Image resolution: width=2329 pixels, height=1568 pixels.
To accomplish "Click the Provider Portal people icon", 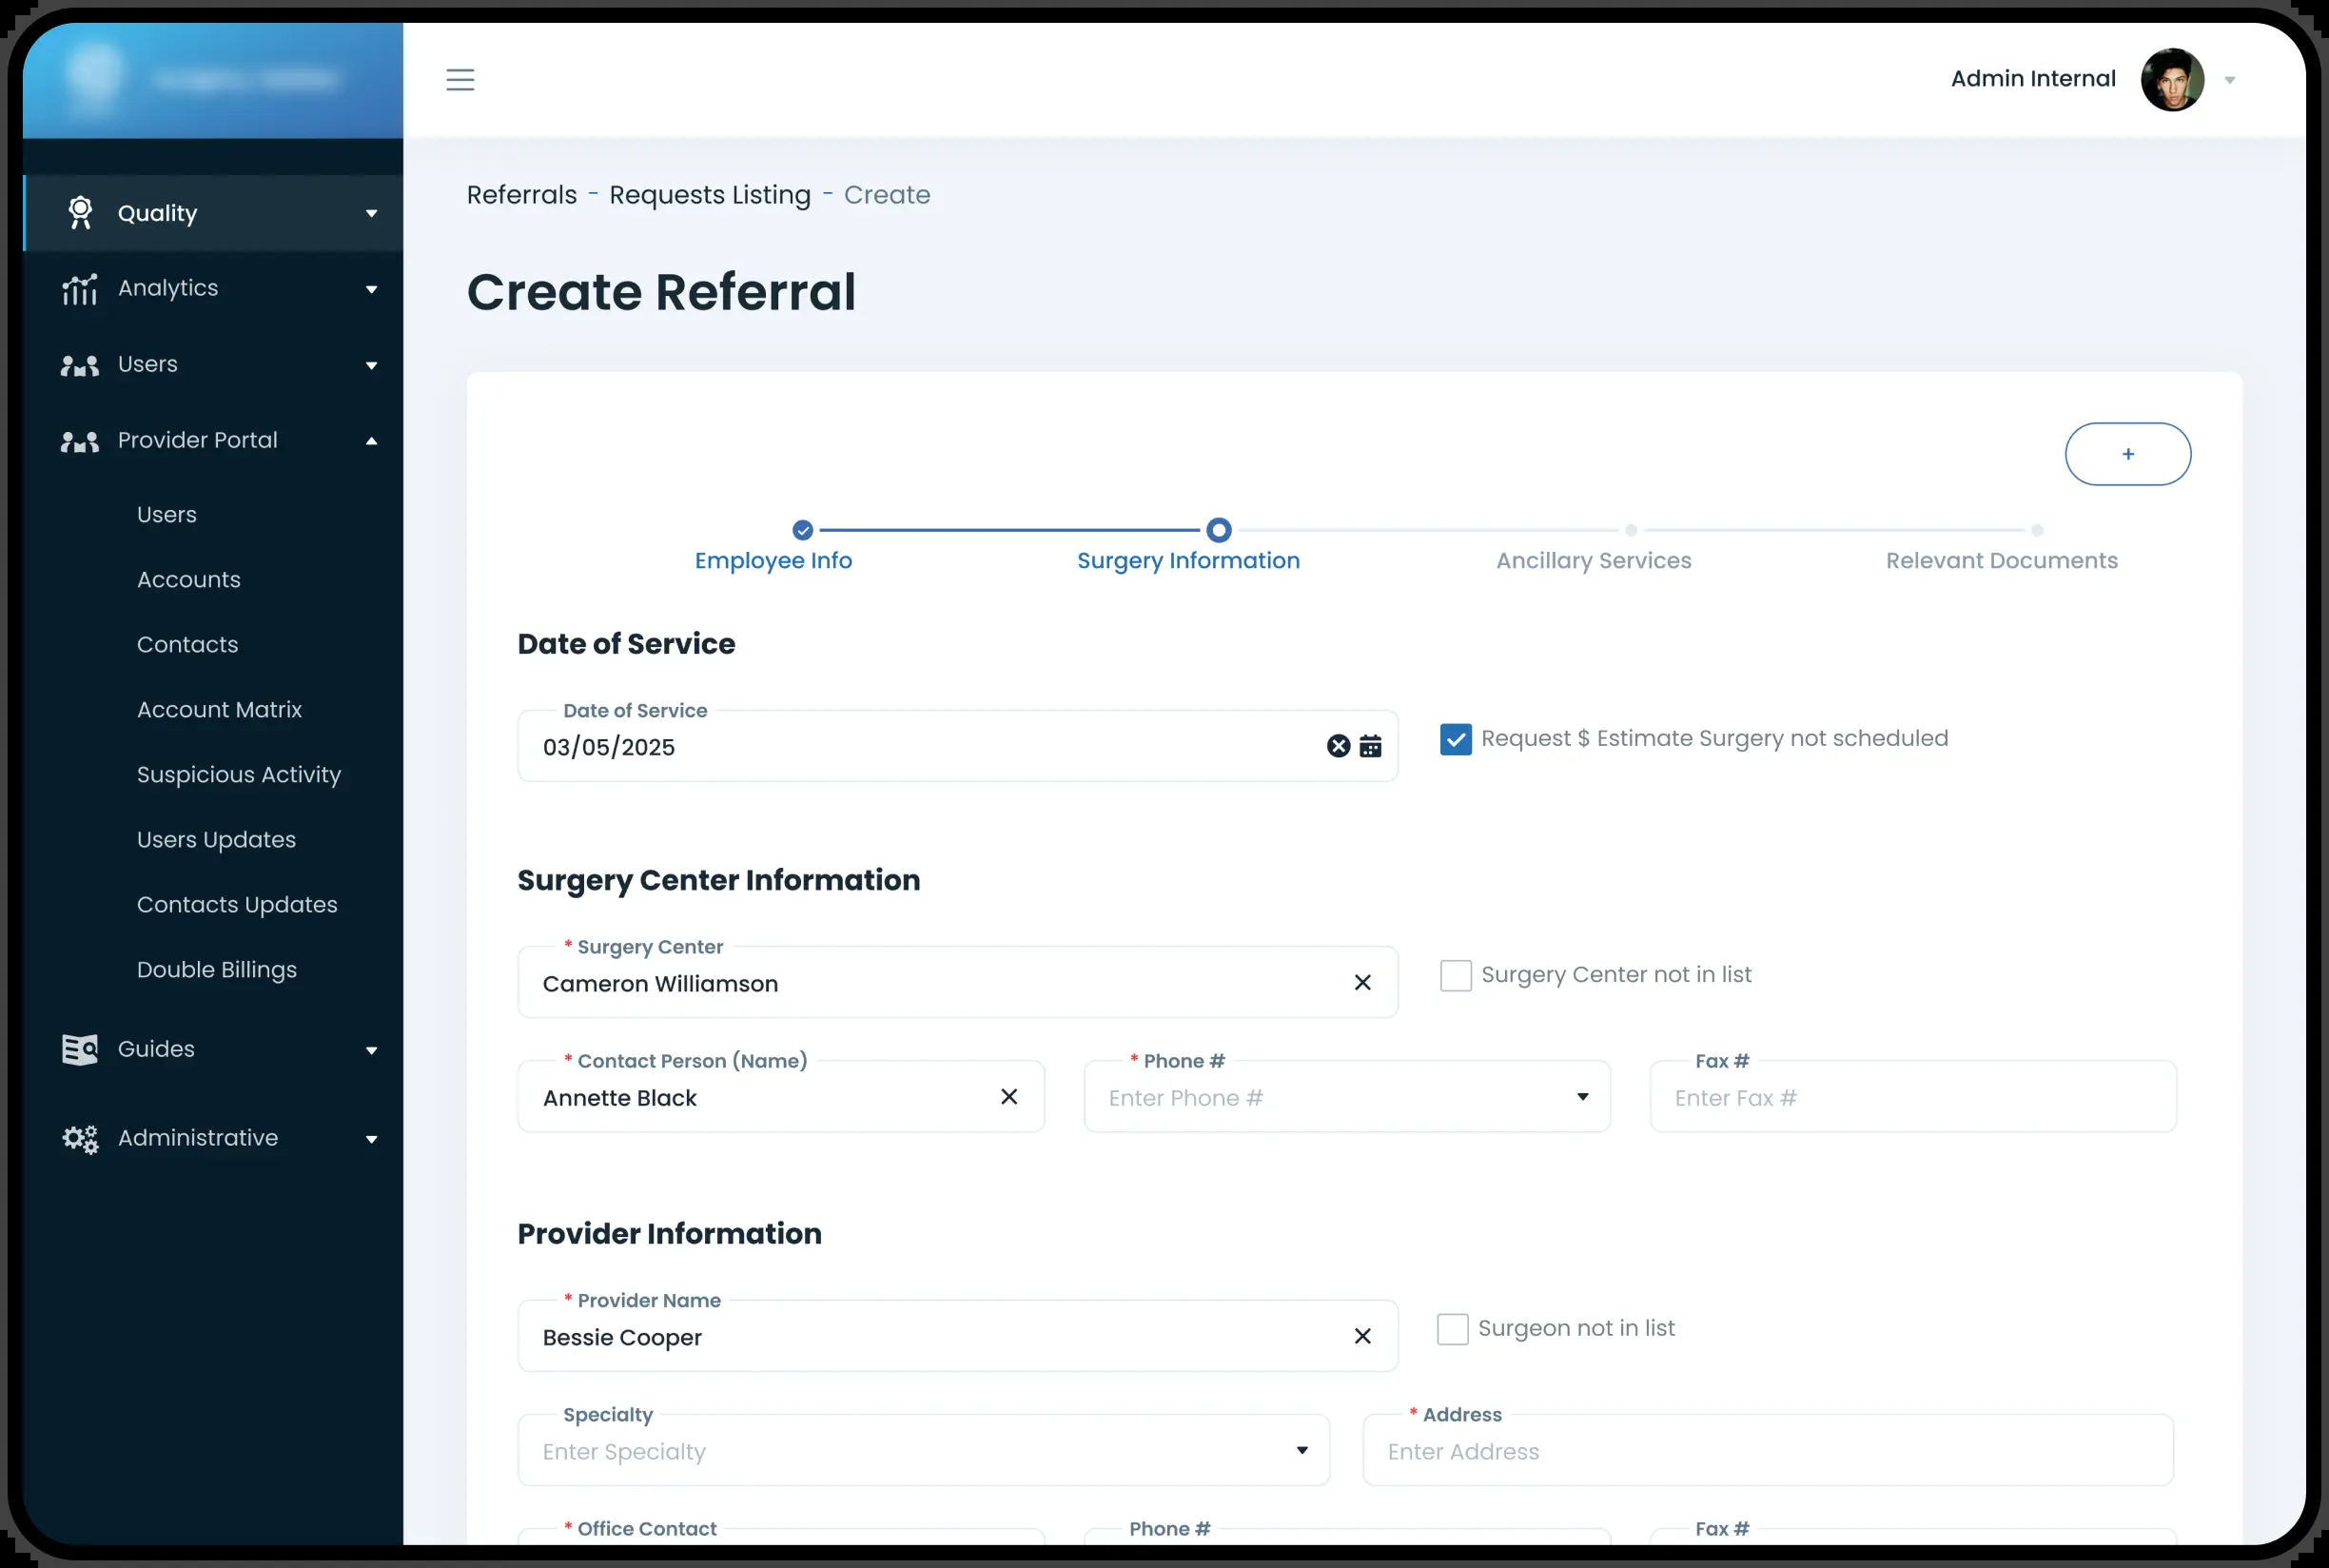I will (x=80, y=441).
